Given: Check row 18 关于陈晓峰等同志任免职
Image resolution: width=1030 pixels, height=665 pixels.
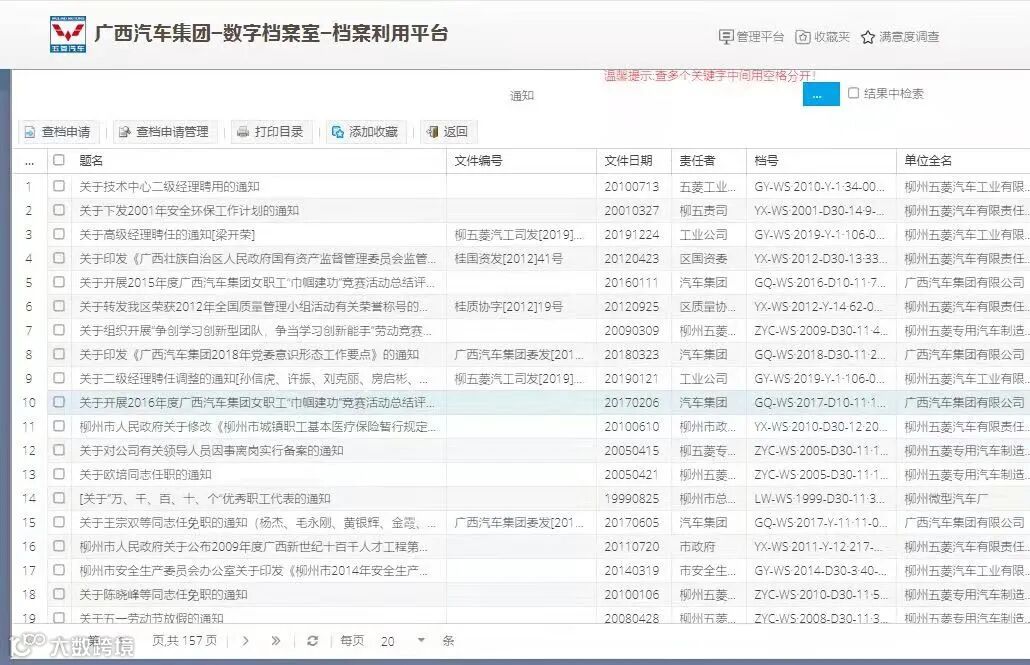Looking at the screenshot, I should point(58,594).
